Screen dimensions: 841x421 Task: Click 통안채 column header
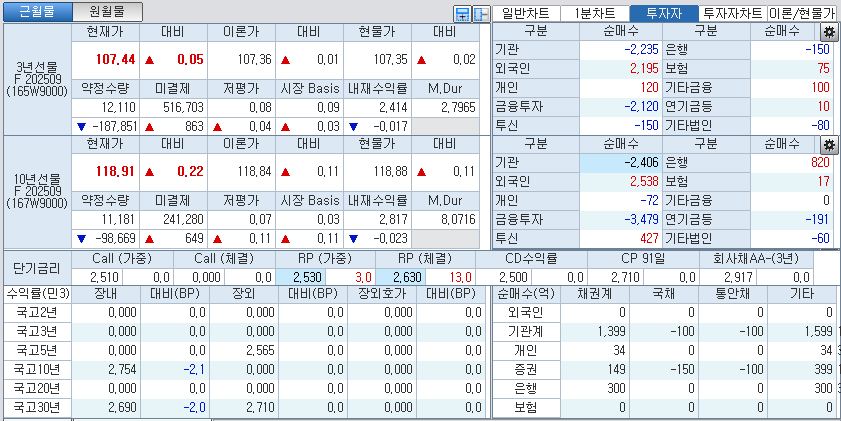tap(733, 294)
